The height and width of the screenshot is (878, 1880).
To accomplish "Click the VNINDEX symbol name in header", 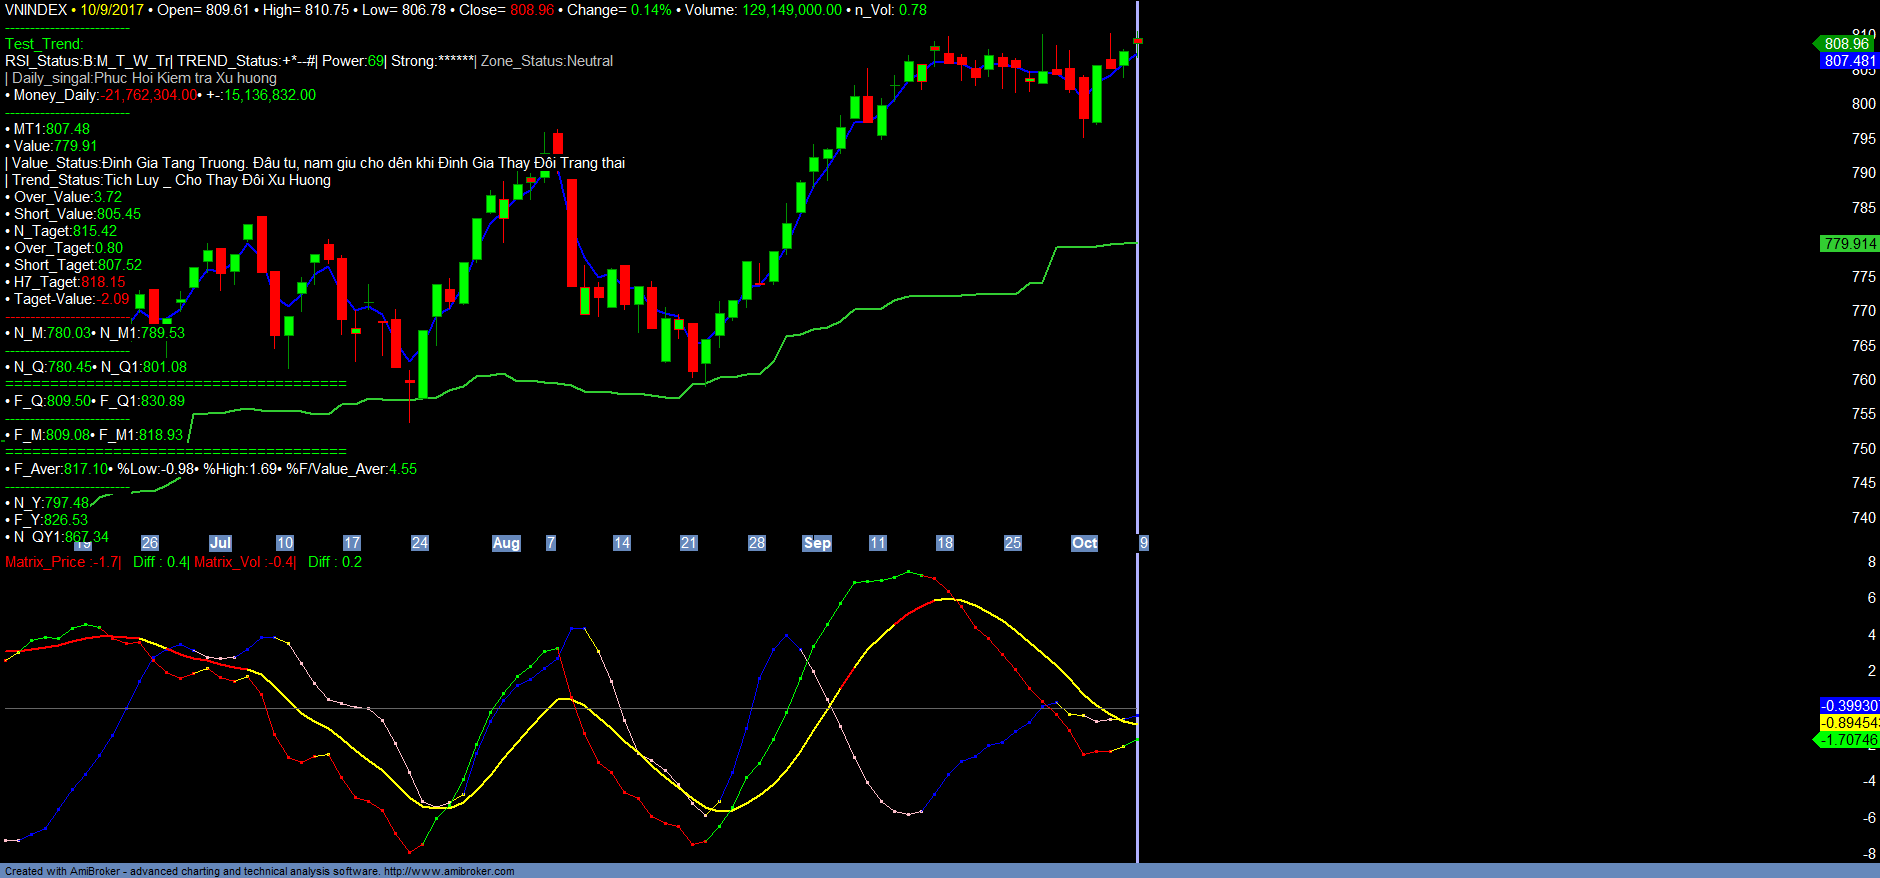I will (36, 10).
